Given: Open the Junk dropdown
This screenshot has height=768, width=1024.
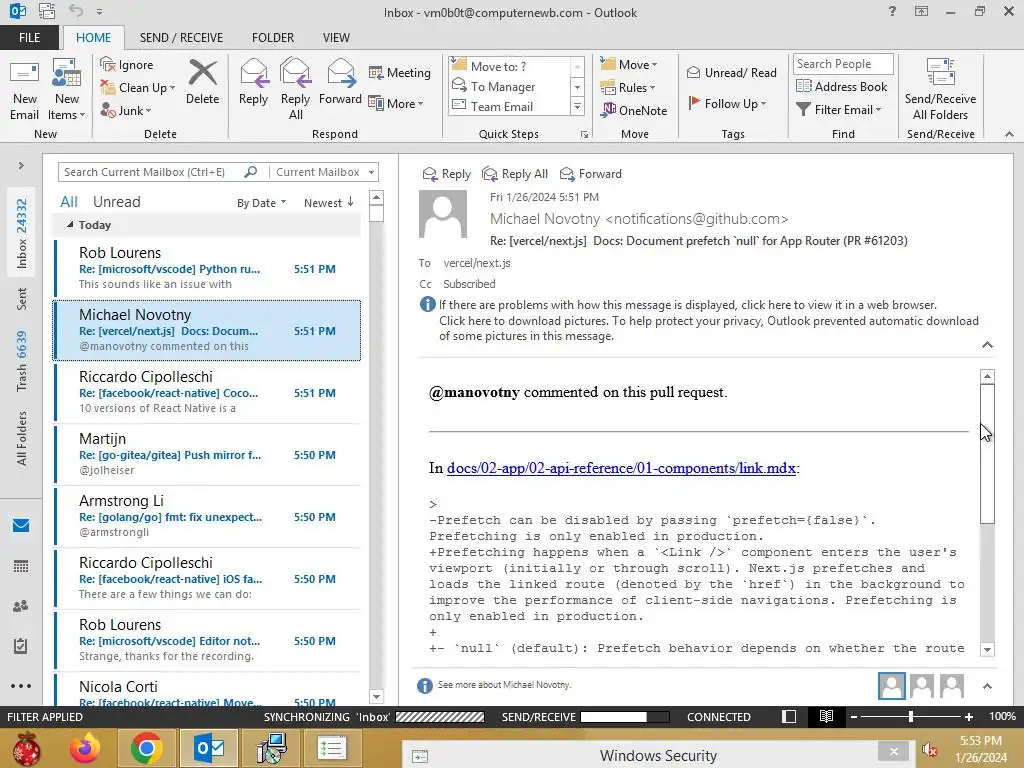Looking at the screenshot, I should pos(126,110).
